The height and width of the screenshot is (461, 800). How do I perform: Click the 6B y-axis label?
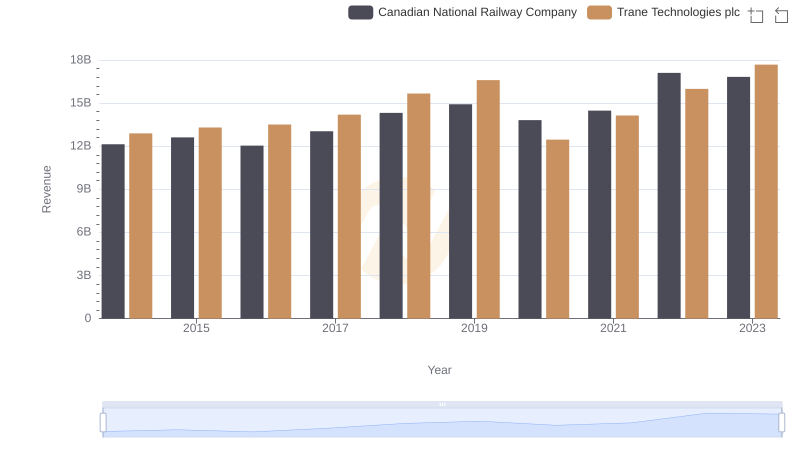point(84,232)
